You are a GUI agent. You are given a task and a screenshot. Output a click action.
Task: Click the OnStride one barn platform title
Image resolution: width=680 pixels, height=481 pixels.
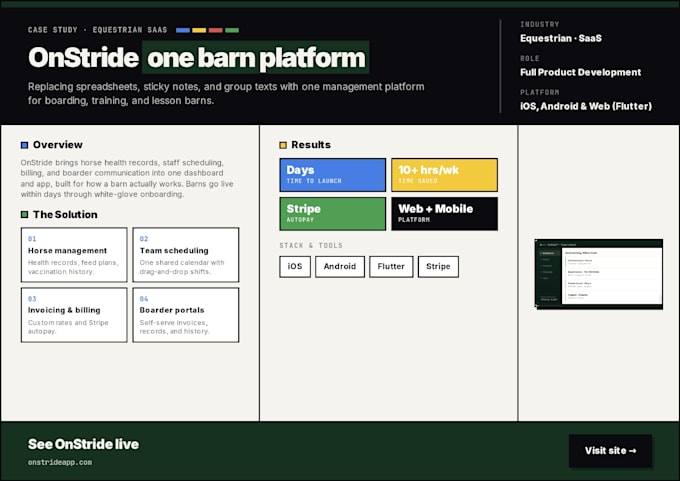coord(198,57)
